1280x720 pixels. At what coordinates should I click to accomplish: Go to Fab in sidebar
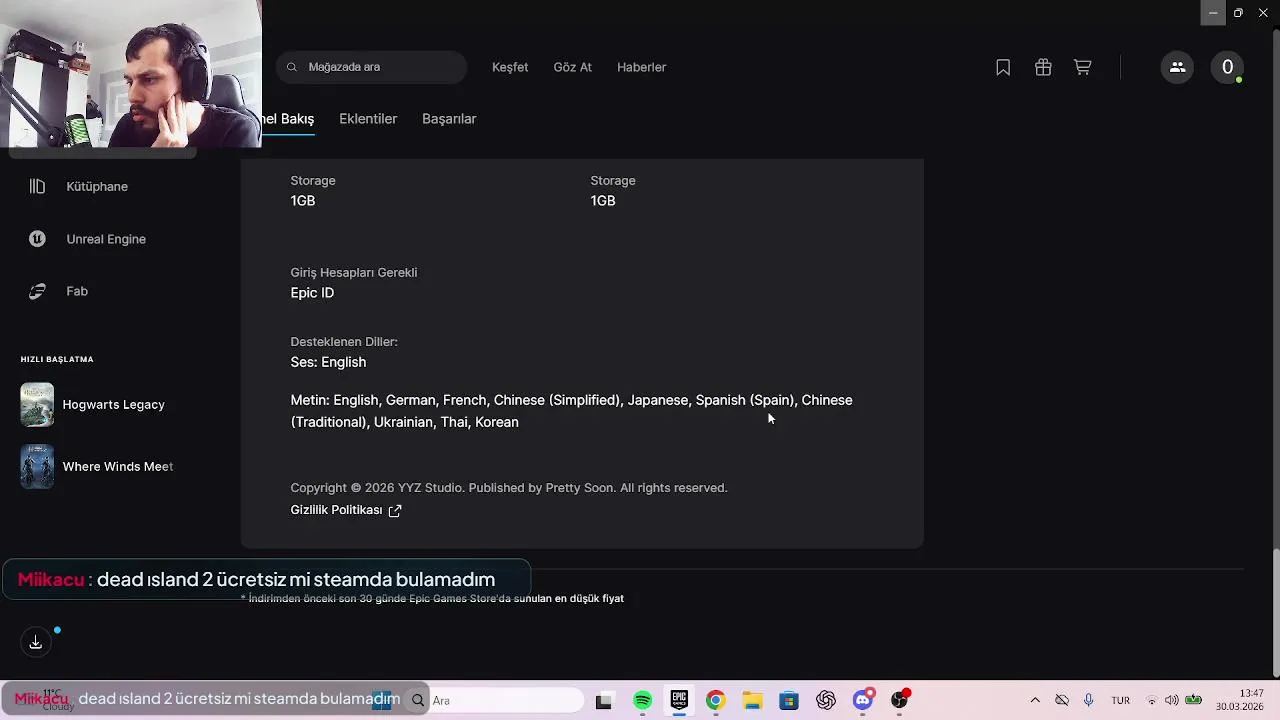(x=77, y=291)
